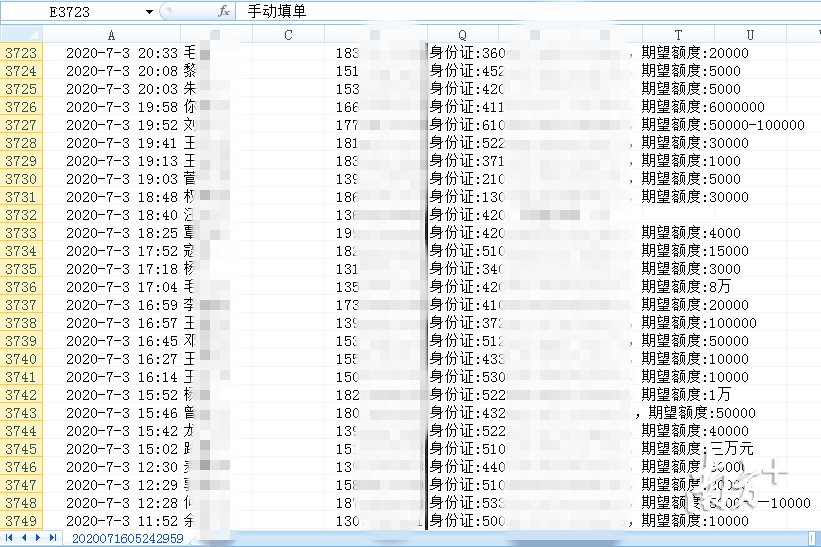Select column U header
The width and height of the screenshot is (821, 547).
[x=750, y=35]
